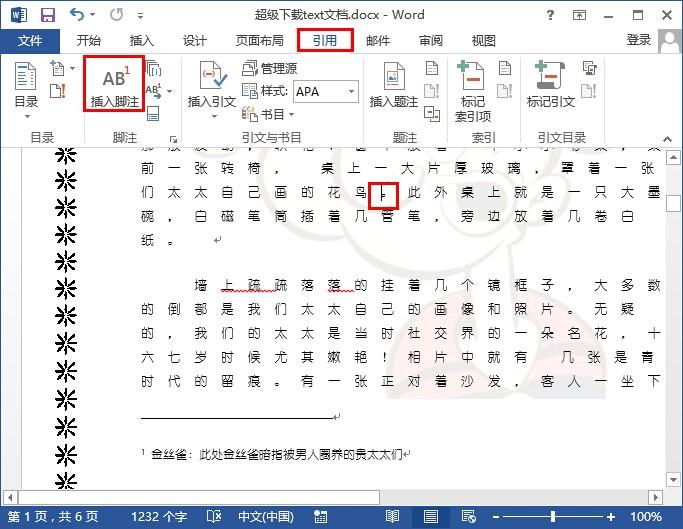The image size is (683, 529).
Task: Expand the 目录 table of contents dropdown
Action: (26, 115)
